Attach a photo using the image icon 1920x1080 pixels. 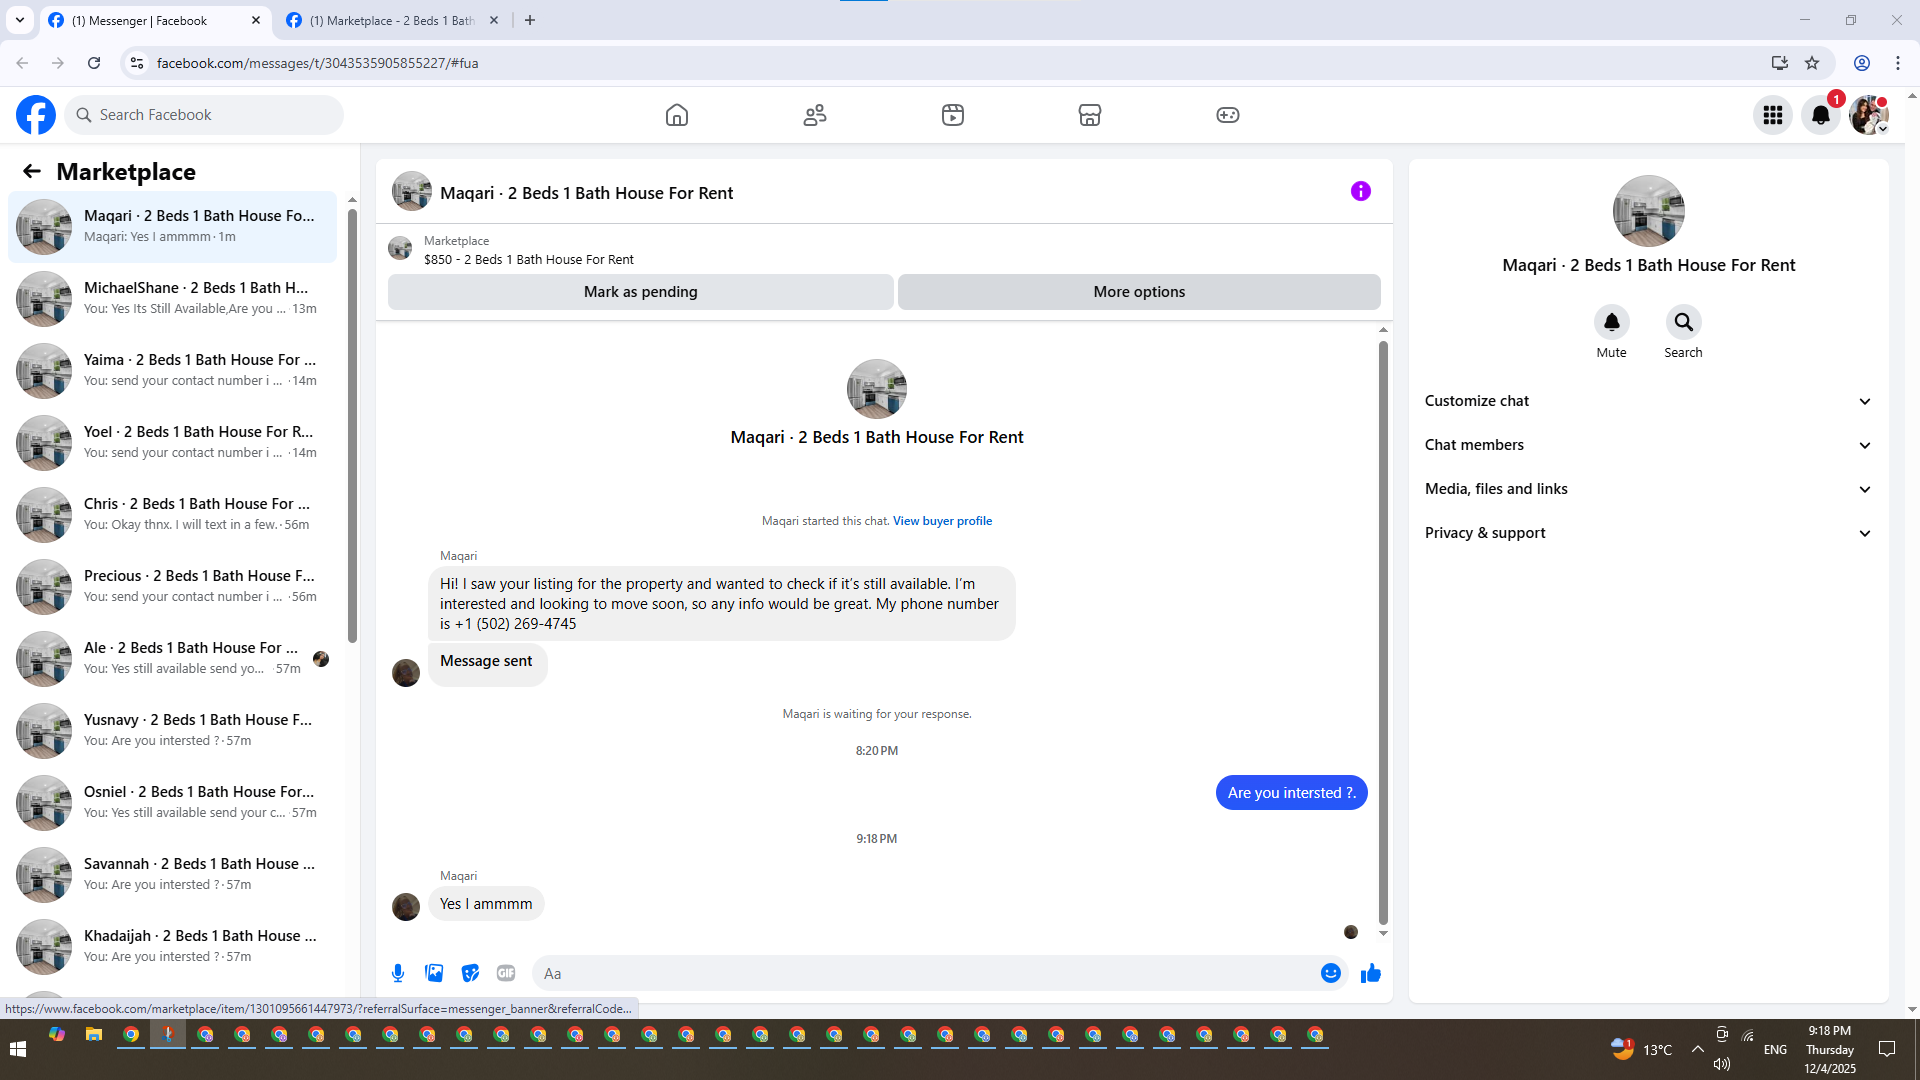(x=434, y=973)
